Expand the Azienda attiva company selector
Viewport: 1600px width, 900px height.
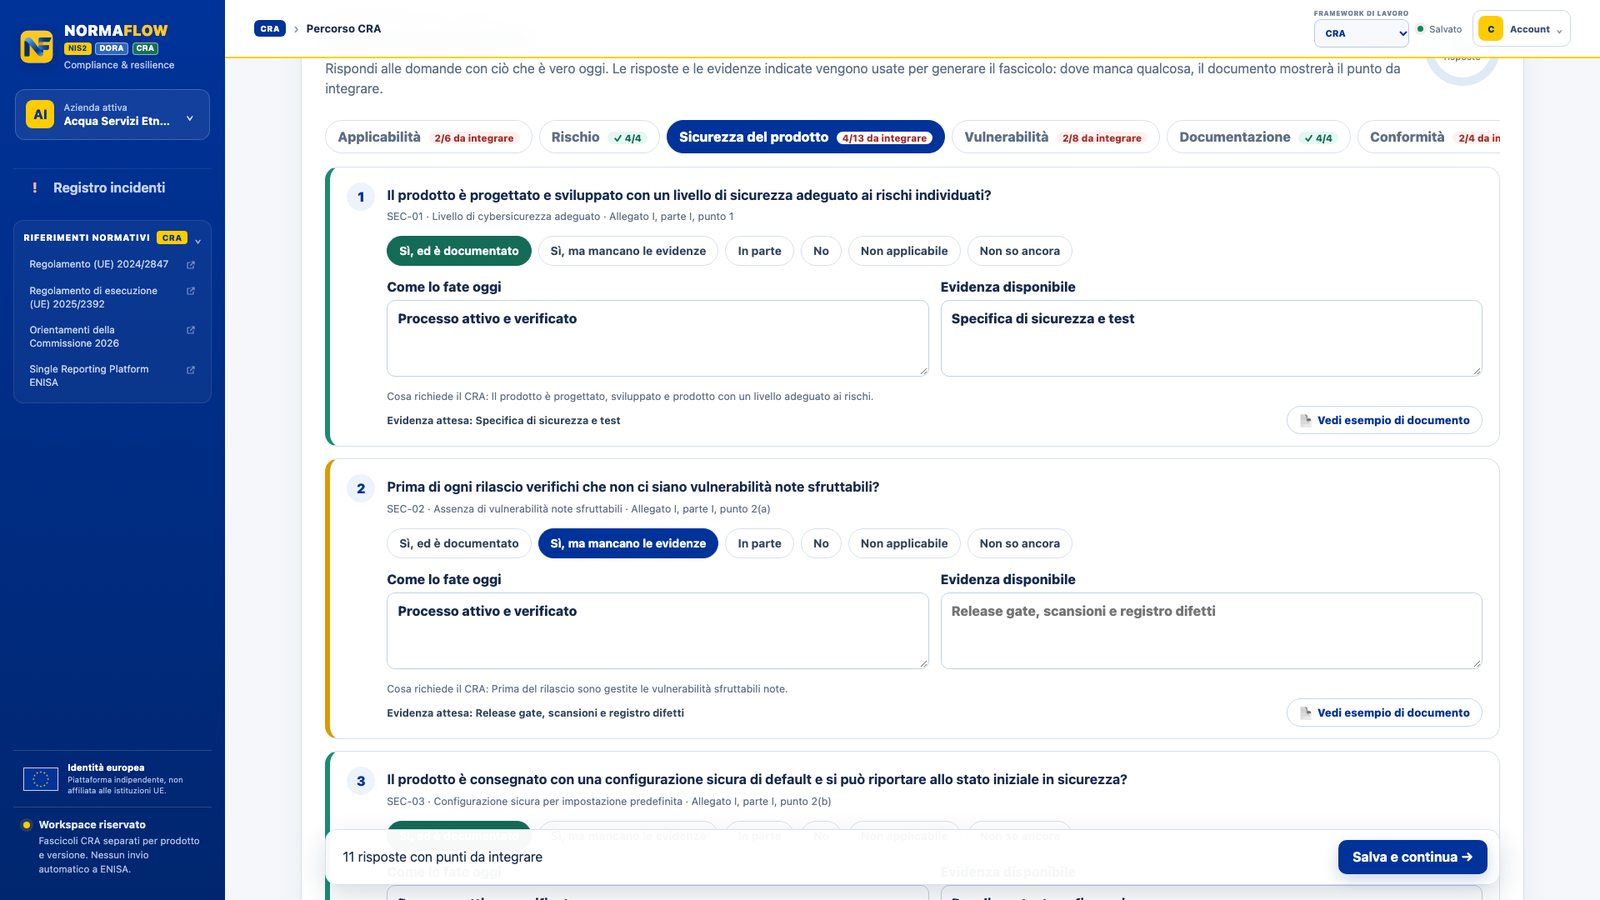[x=112, y=115]
